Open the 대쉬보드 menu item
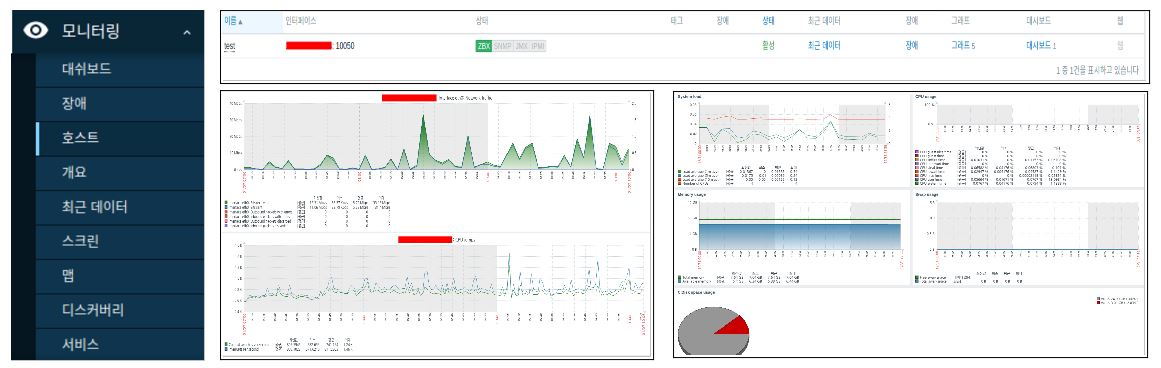 coord(87,70)
